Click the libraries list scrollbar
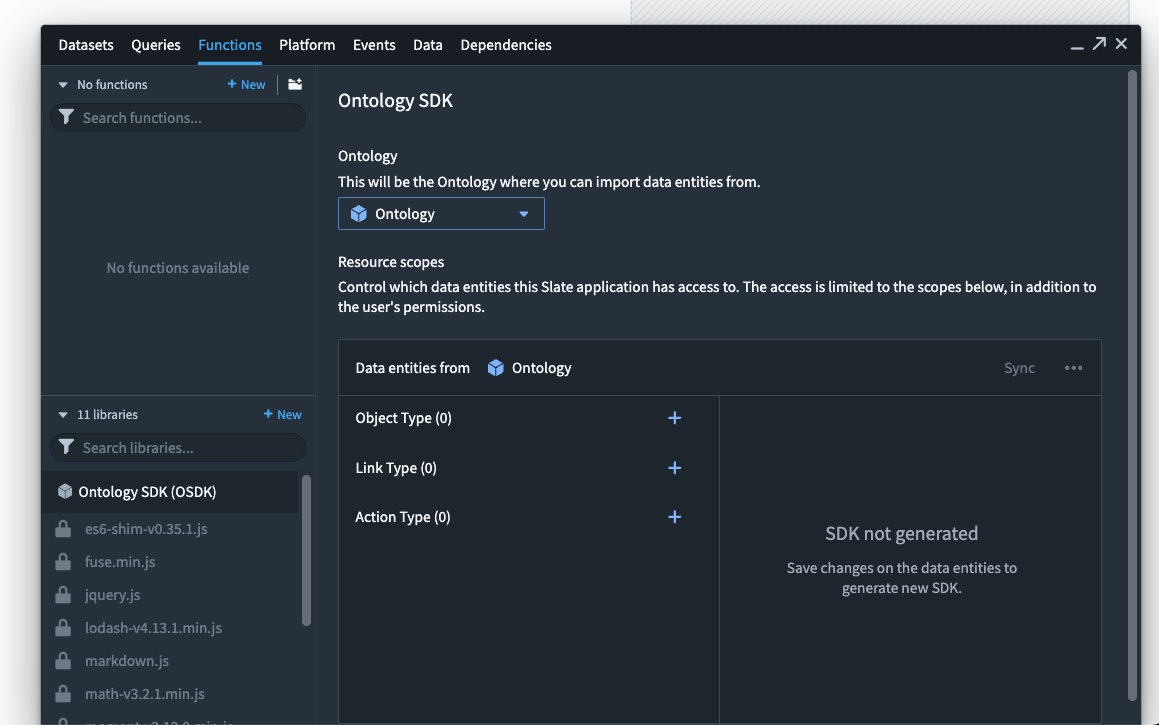This screenshot has width=1159, height=725. click(x=306, y=551)
